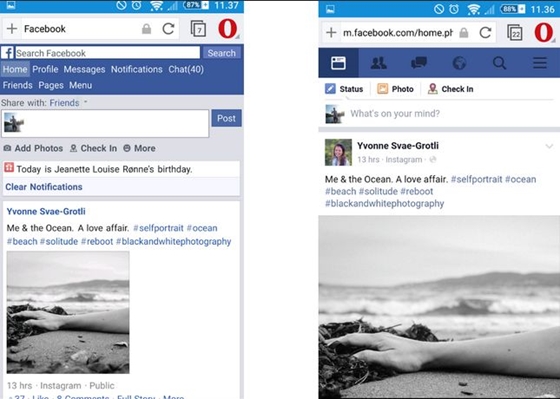Screen dimensions: 560x399
Task: Open Jeanette Louise Rønne's birthday notice
Action: tap(121, 169)
